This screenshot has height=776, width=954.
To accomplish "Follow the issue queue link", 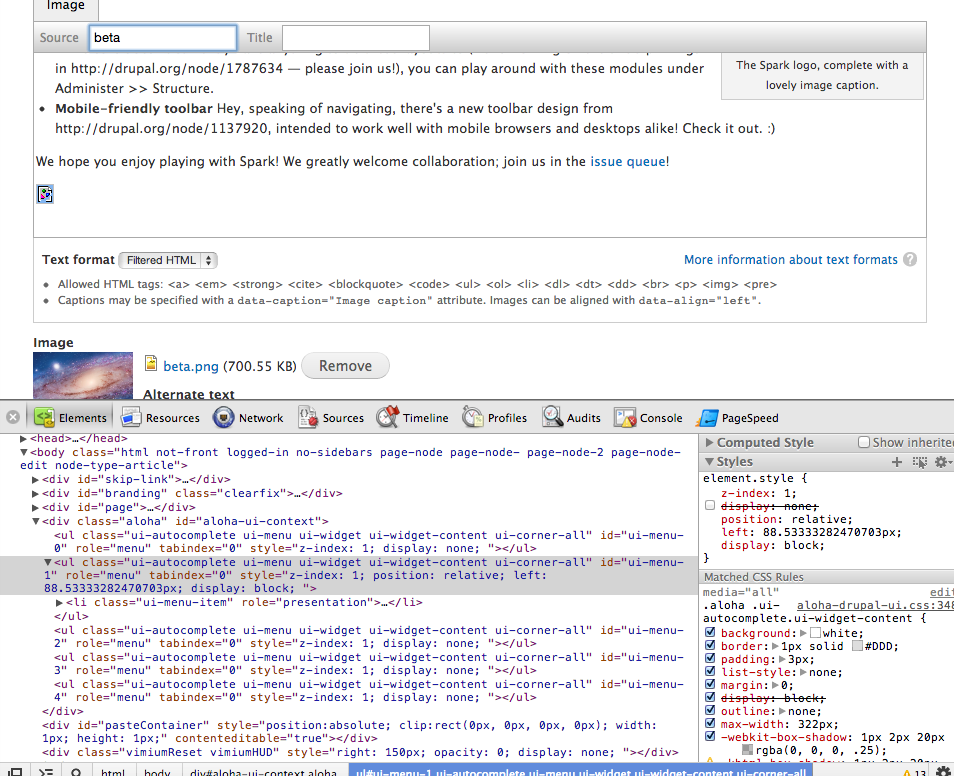I will [x=628, y=161].
